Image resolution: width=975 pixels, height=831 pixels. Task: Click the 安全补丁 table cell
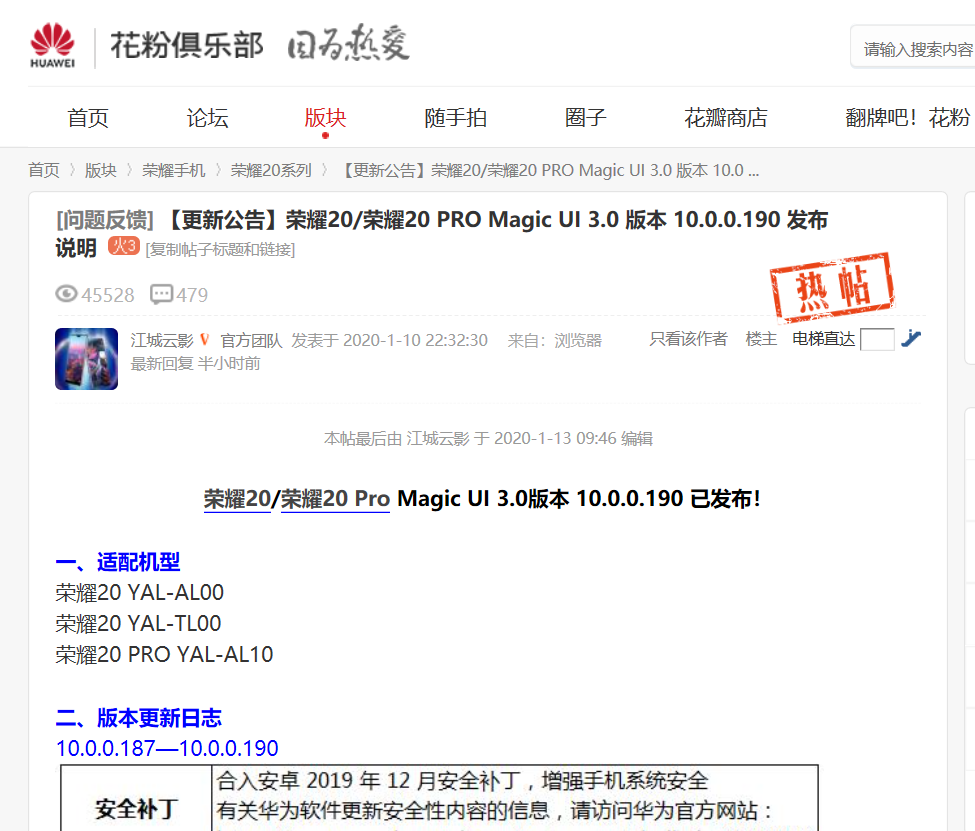point(136,799)
